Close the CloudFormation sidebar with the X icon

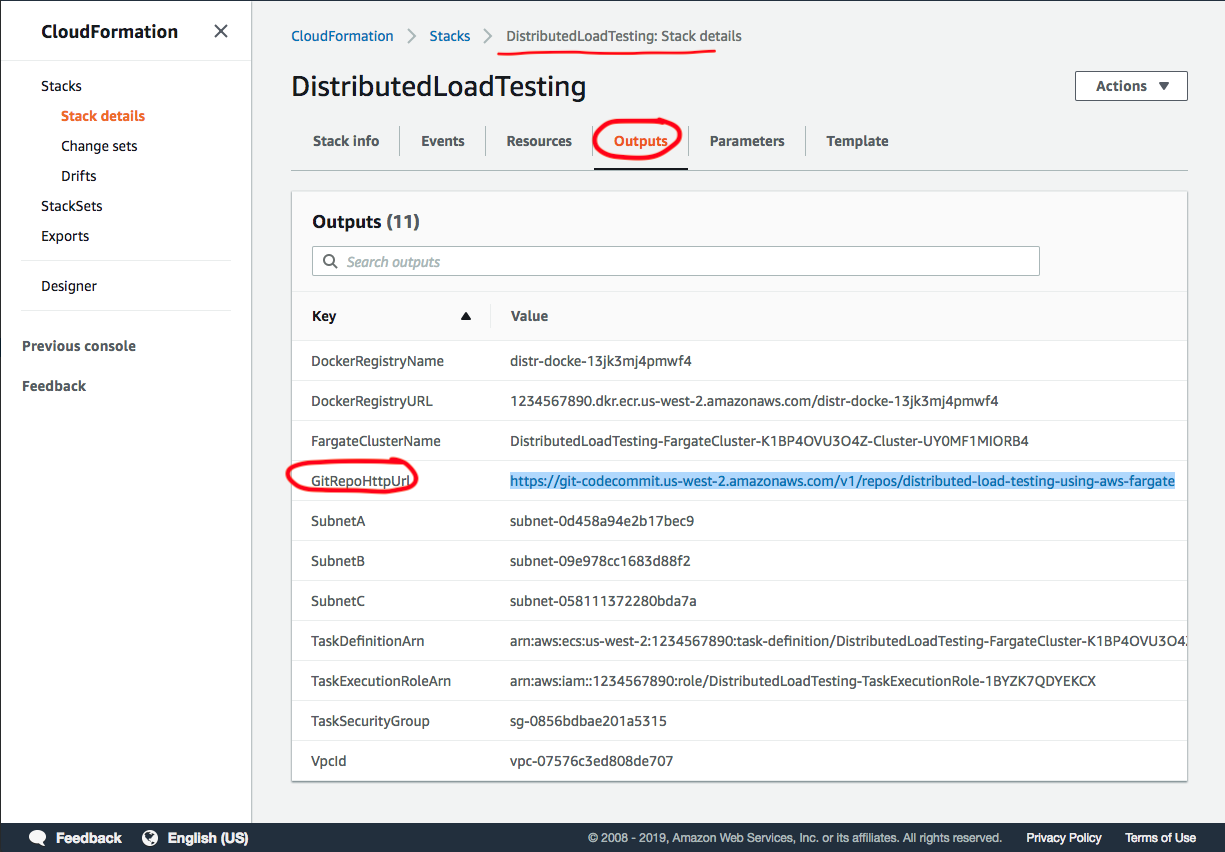pos(221,32)
